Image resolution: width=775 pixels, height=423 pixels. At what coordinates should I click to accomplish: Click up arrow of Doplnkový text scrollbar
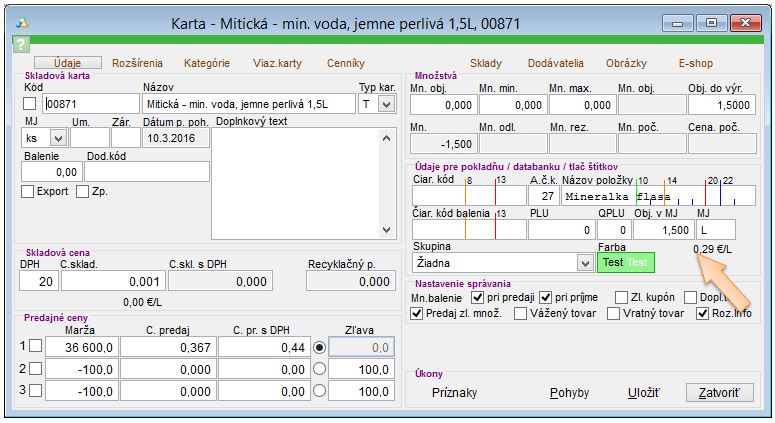coord(387,138)
